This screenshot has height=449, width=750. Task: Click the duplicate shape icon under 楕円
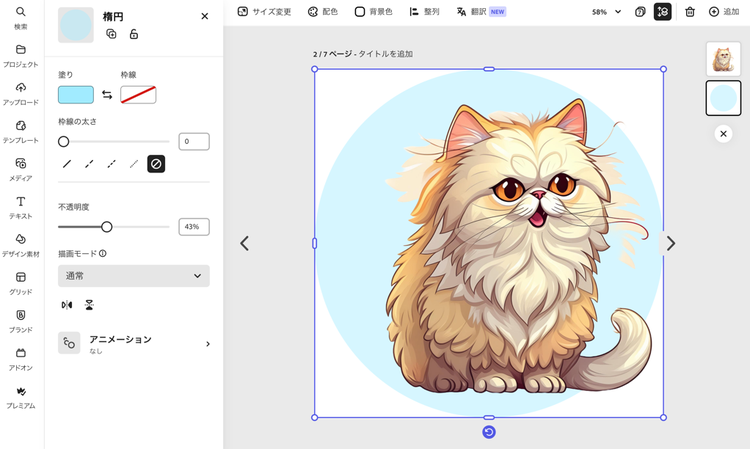111,34
